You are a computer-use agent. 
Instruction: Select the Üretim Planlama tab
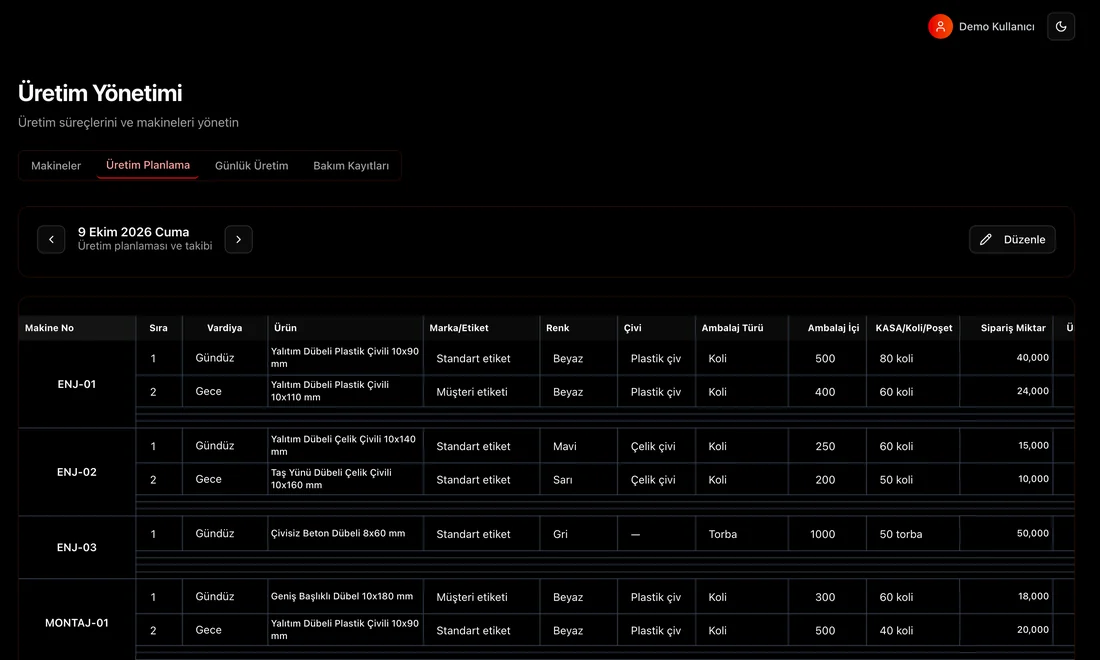[x=148, y=165]
